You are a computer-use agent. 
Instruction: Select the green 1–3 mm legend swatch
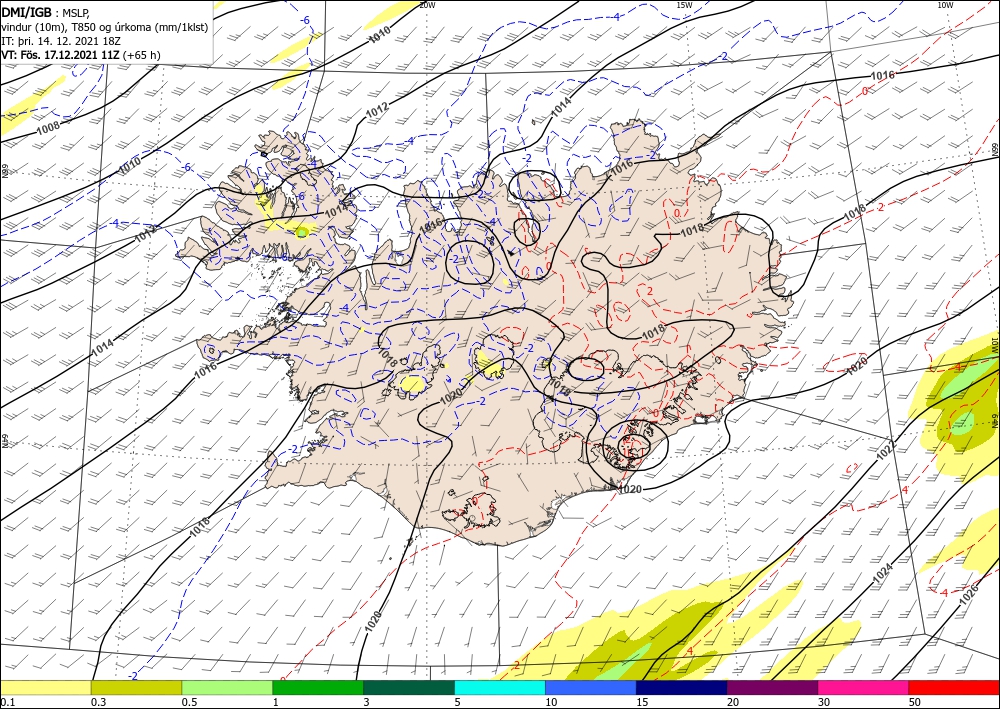[x=318, y=687]
